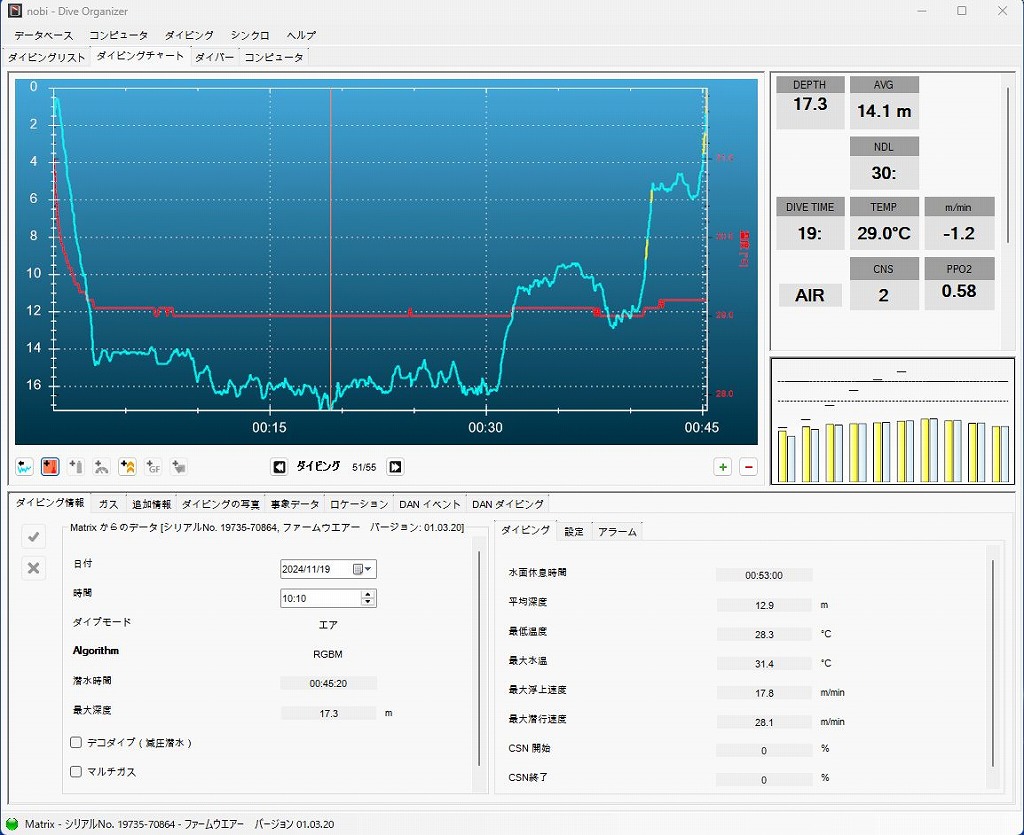Click the 最大浮上速度 value 17.8
The height and width of the screenshot is (835, 1024).
click(x=764, y=693)
